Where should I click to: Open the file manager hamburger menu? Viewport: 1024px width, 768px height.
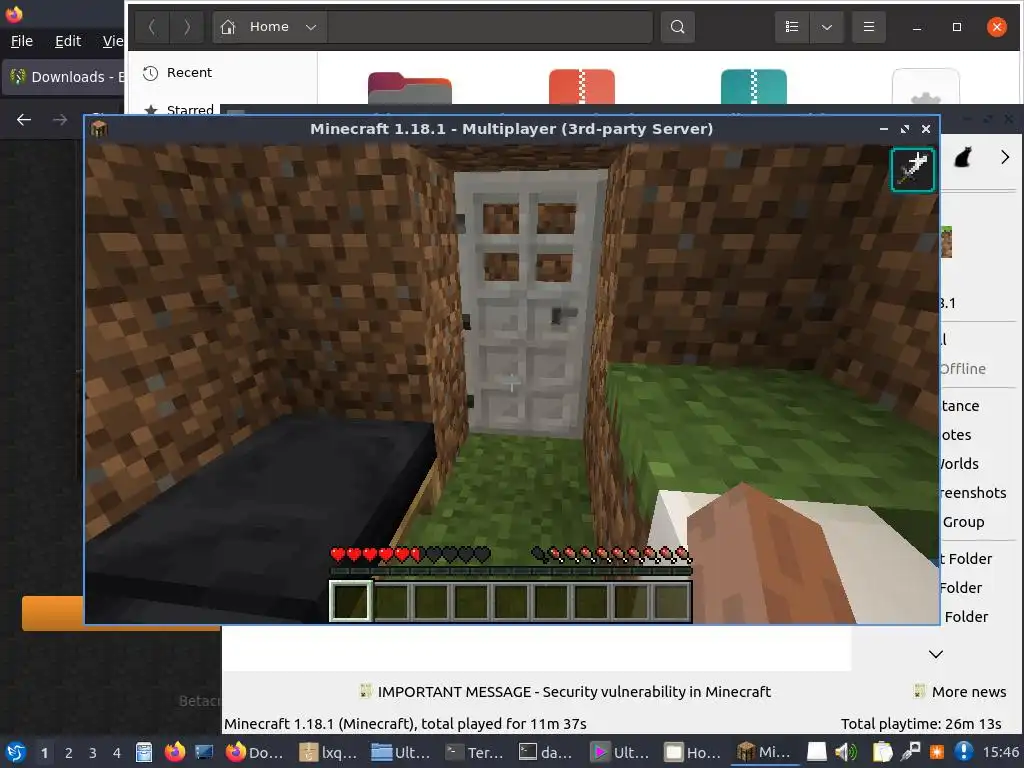(869, 27)
